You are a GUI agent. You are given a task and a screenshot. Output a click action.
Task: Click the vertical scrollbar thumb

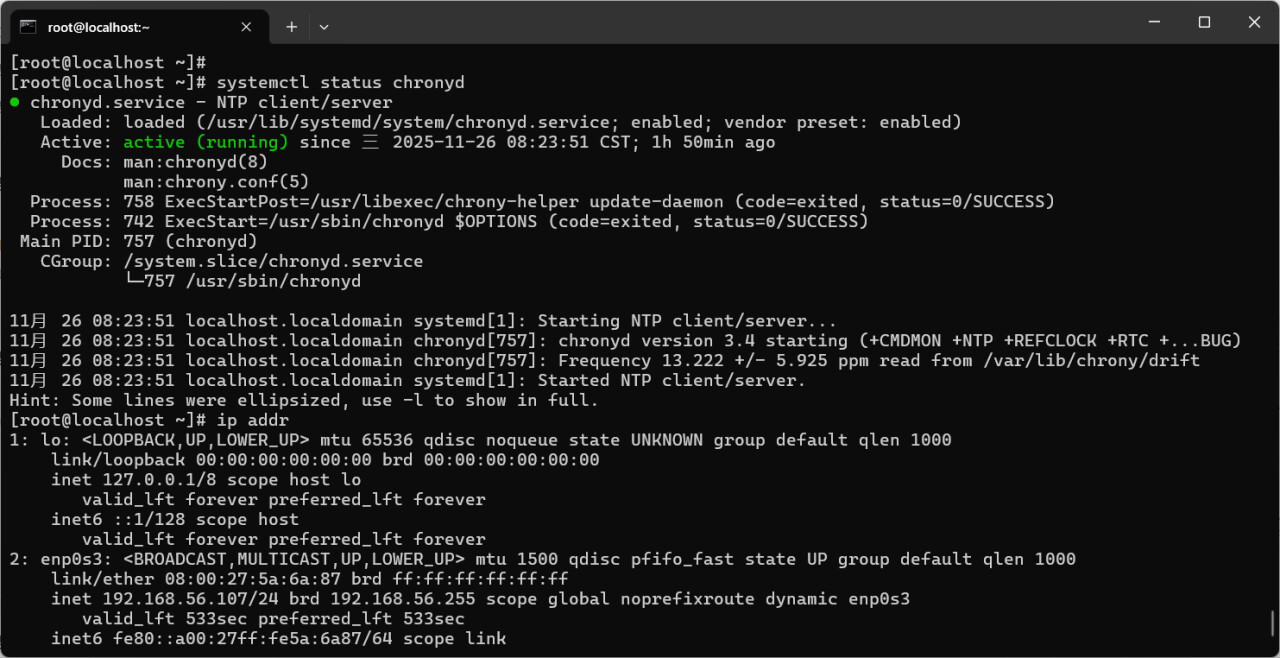[1272, 621]
